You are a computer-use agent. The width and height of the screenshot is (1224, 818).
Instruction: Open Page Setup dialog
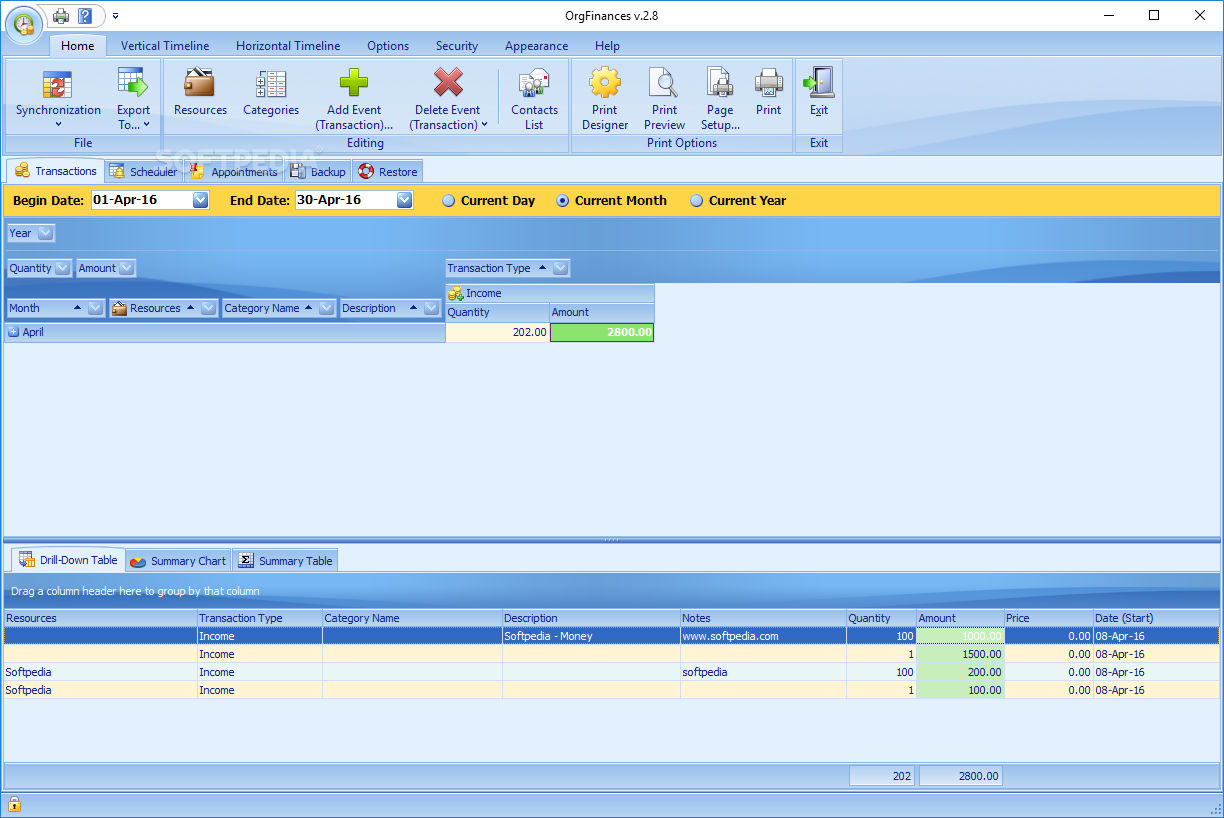[720, 98]
